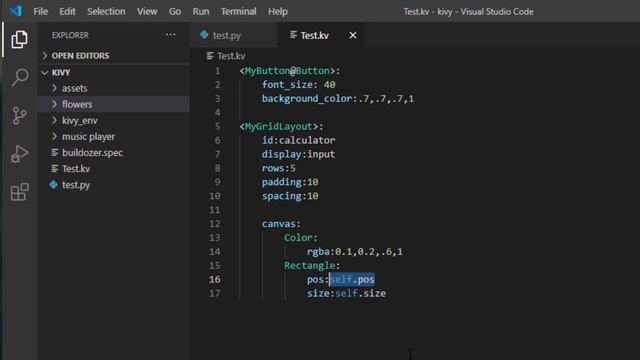Open buildozer.spec from the explorer
This screenshot has width=640, height=360.
92,153
